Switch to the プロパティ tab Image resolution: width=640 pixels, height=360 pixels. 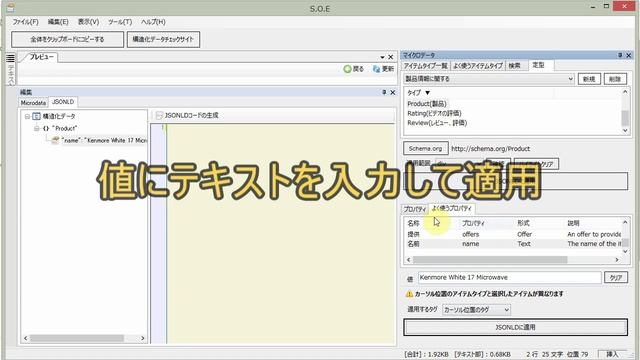(x=414, y=209)
